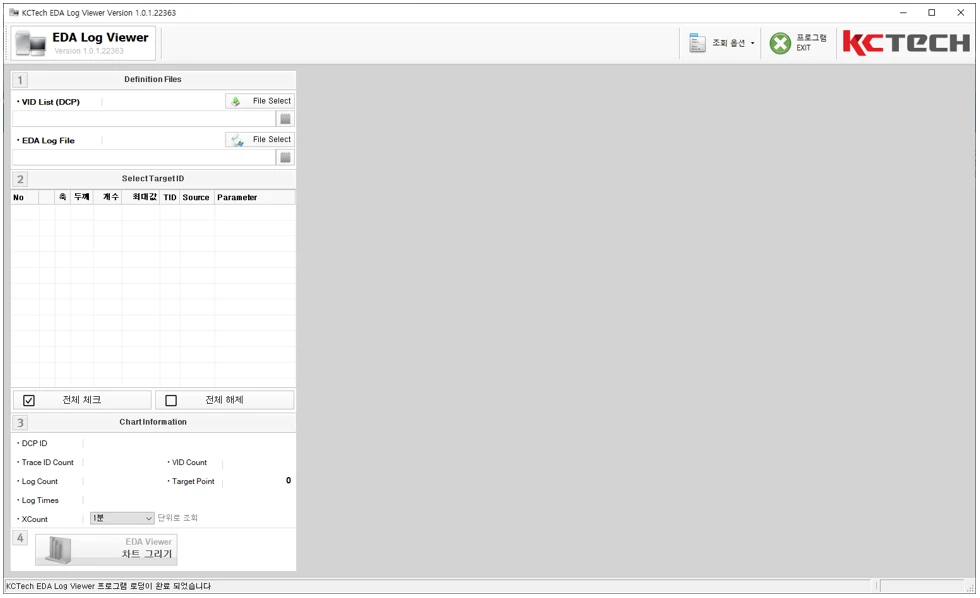Click the KCTECH logo

click(x=906, y=43)
